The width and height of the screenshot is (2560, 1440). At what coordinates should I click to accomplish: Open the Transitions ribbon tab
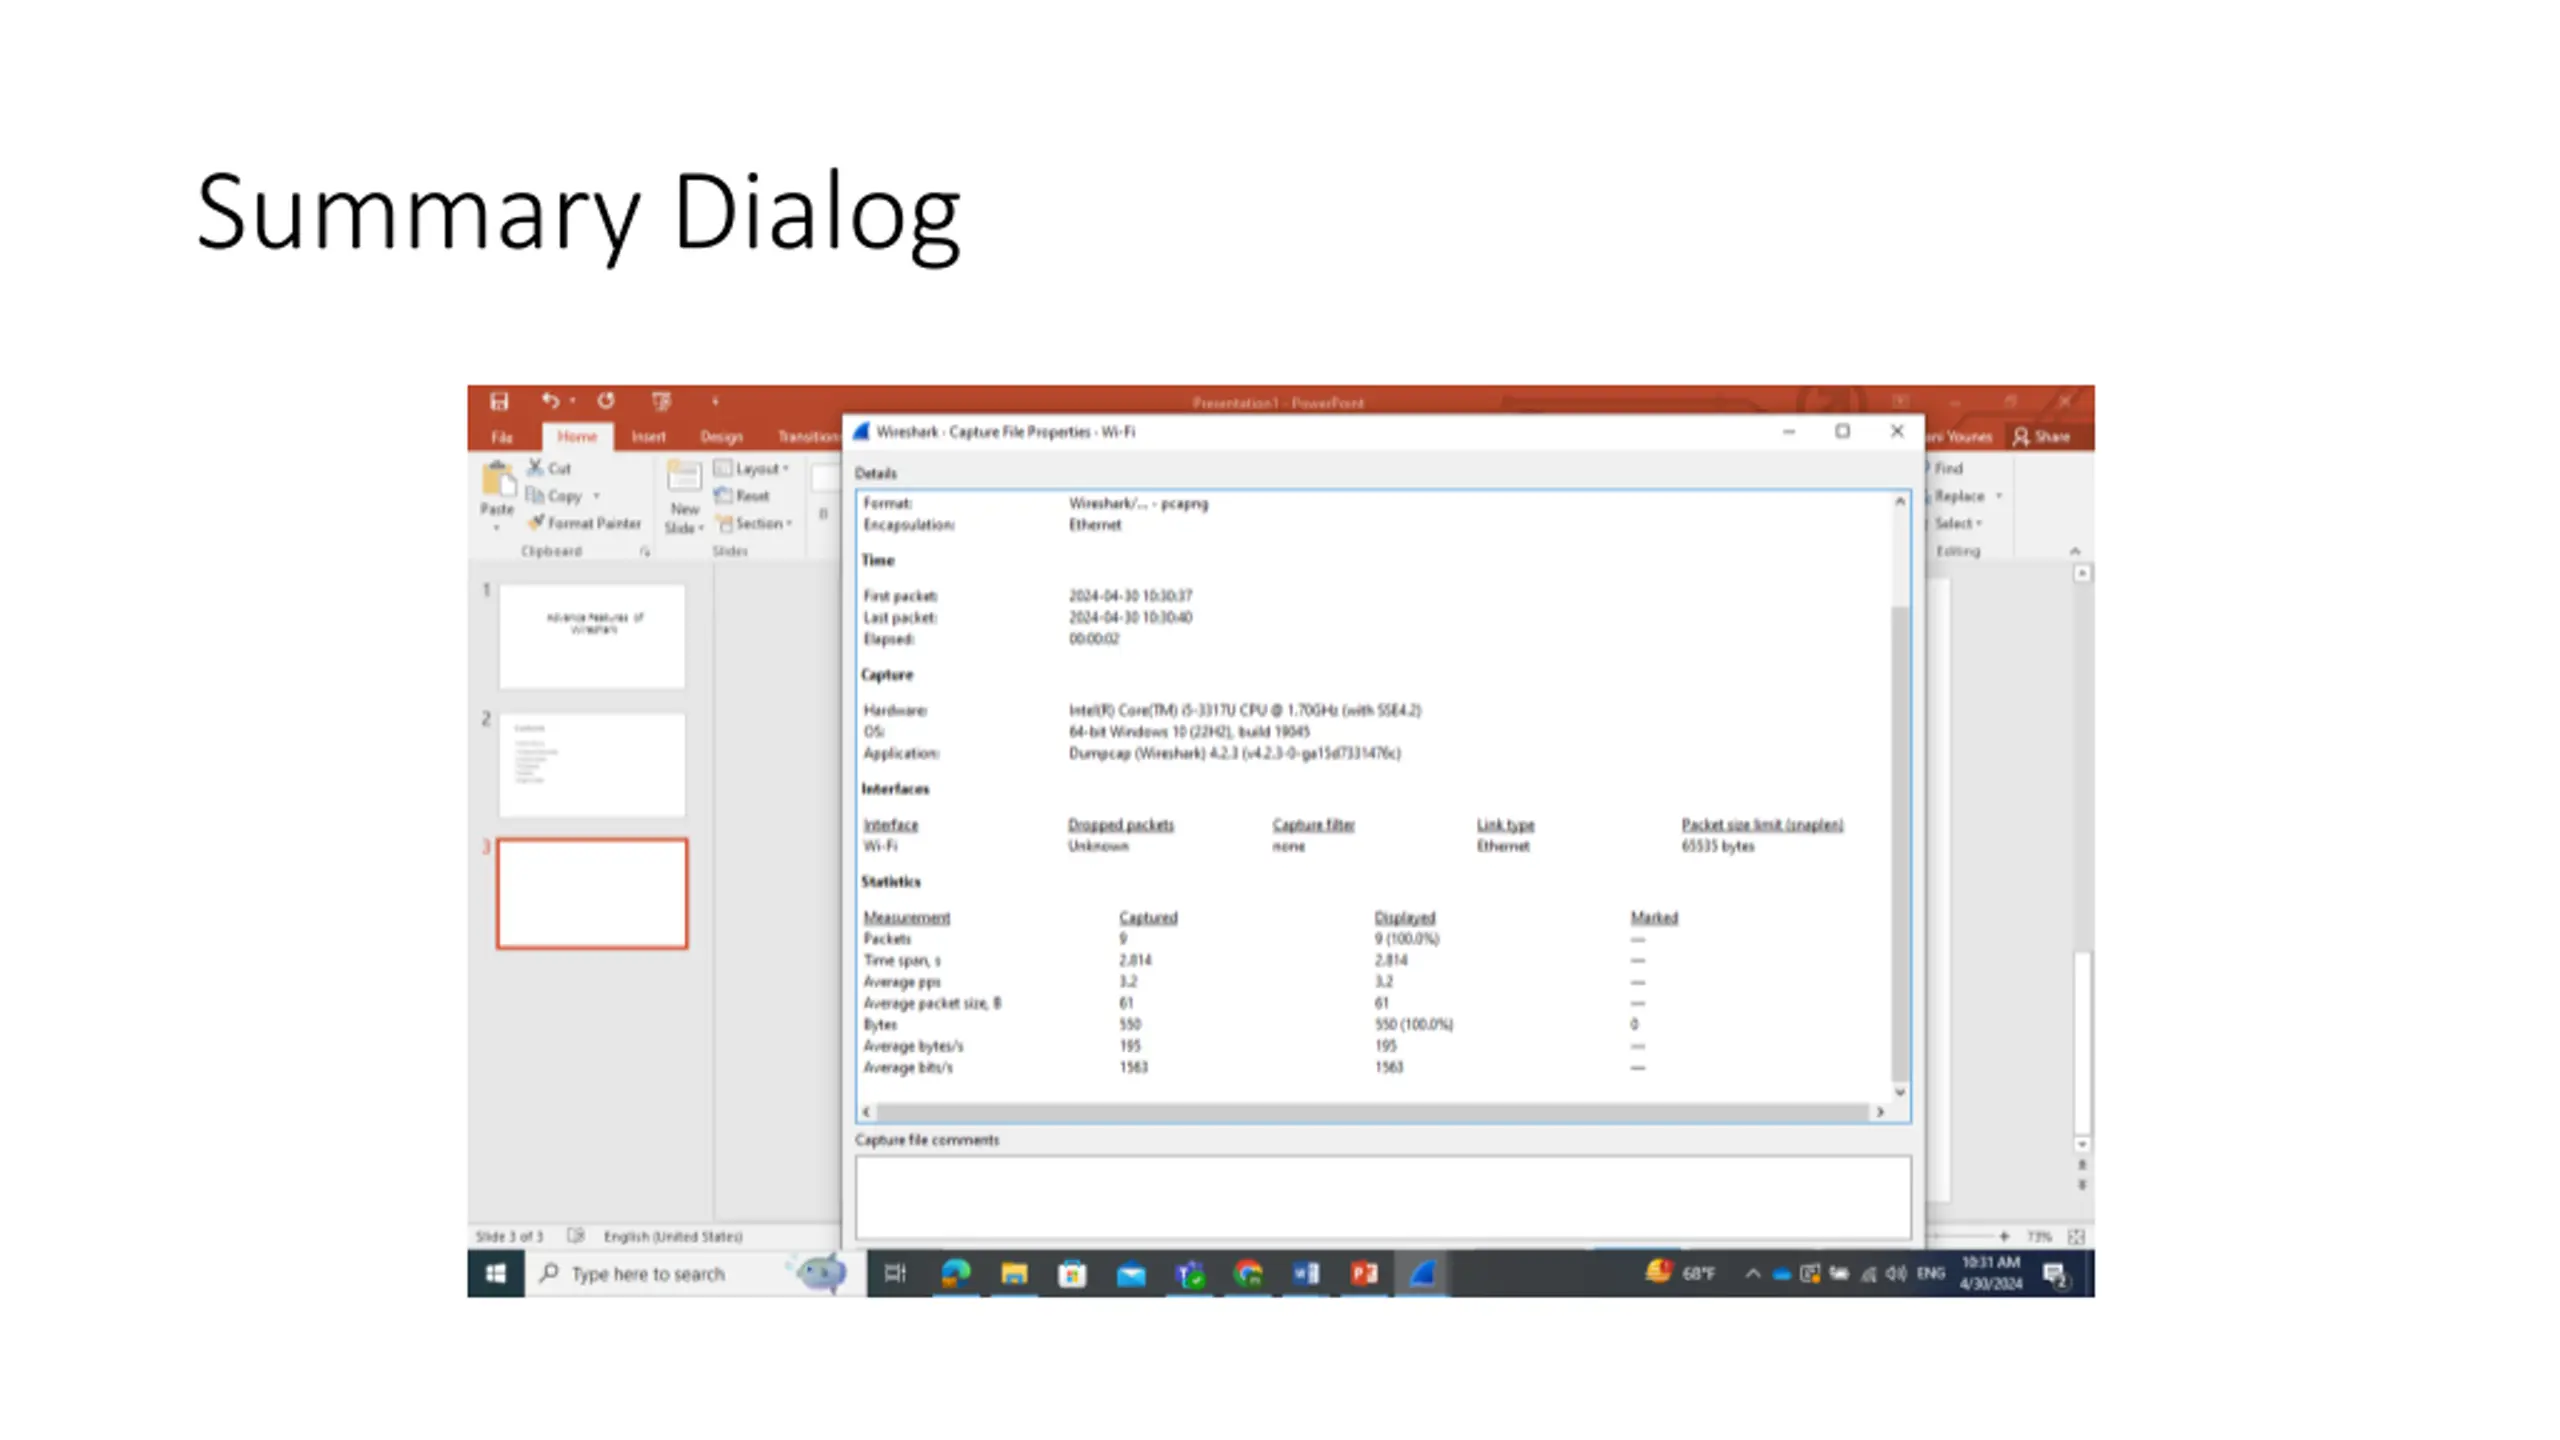(808, 437)
